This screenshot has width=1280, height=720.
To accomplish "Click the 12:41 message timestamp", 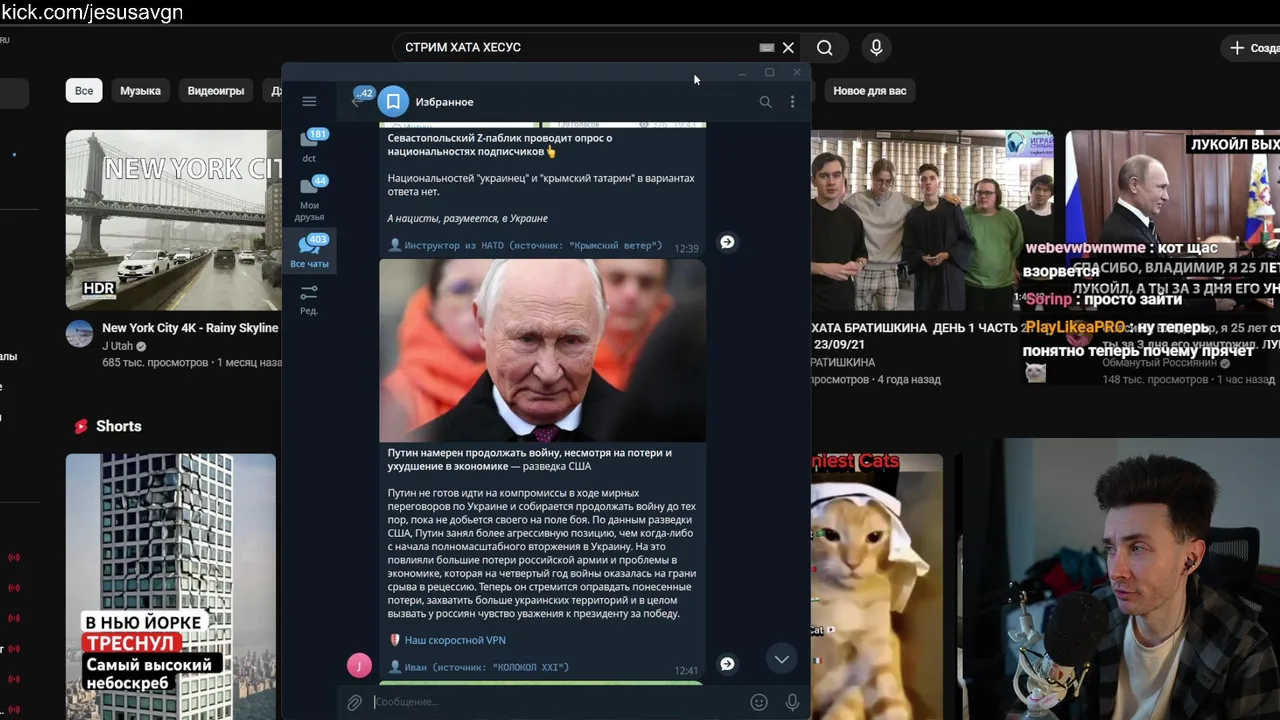I will [x=686, y=671].
